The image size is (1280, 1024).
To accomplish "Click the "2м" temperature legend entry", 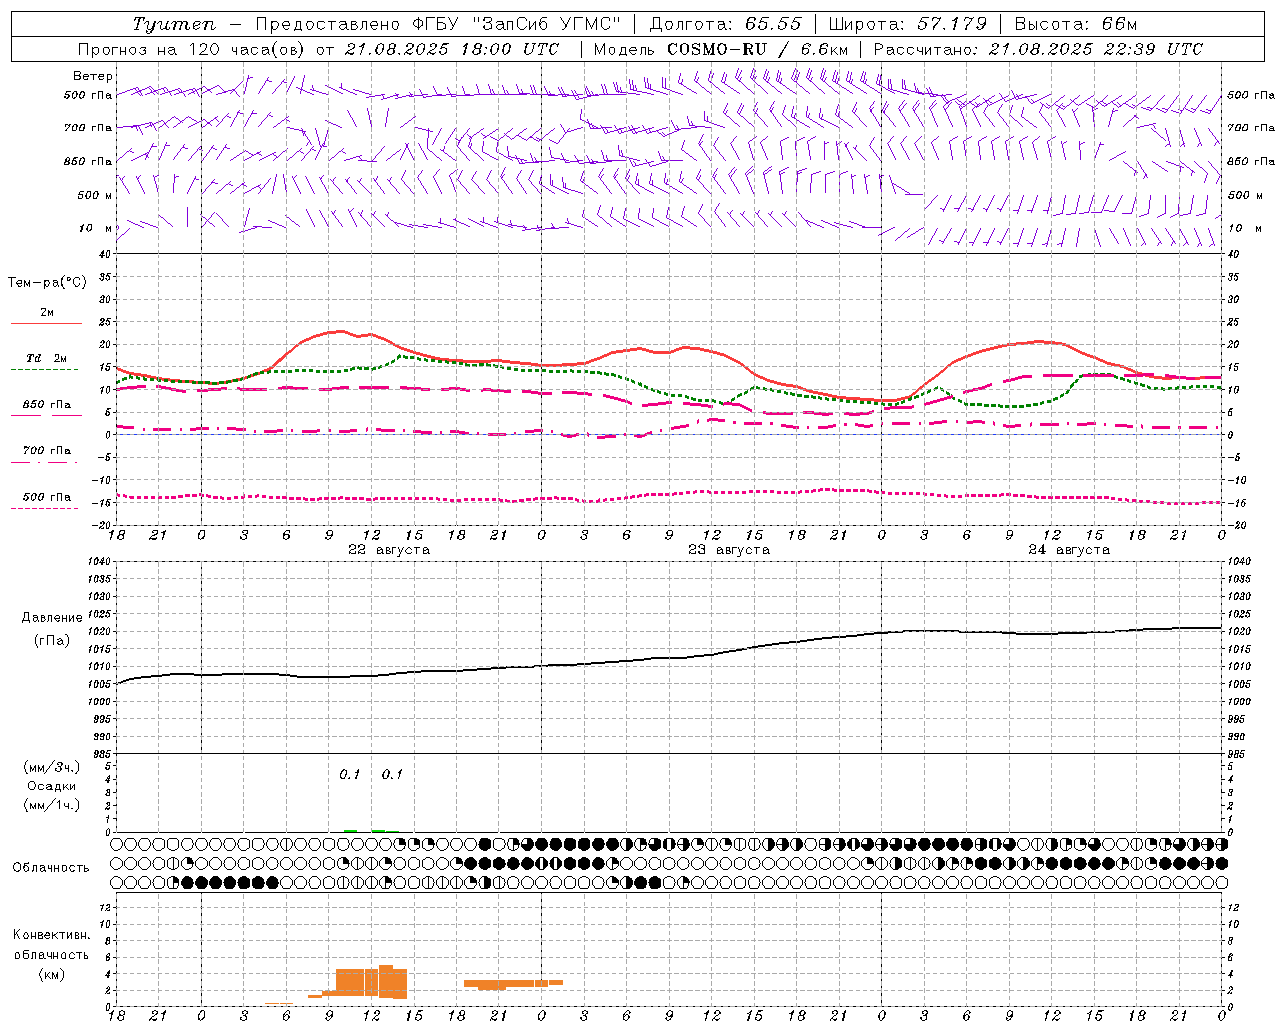I will click(x=47, y=313).
